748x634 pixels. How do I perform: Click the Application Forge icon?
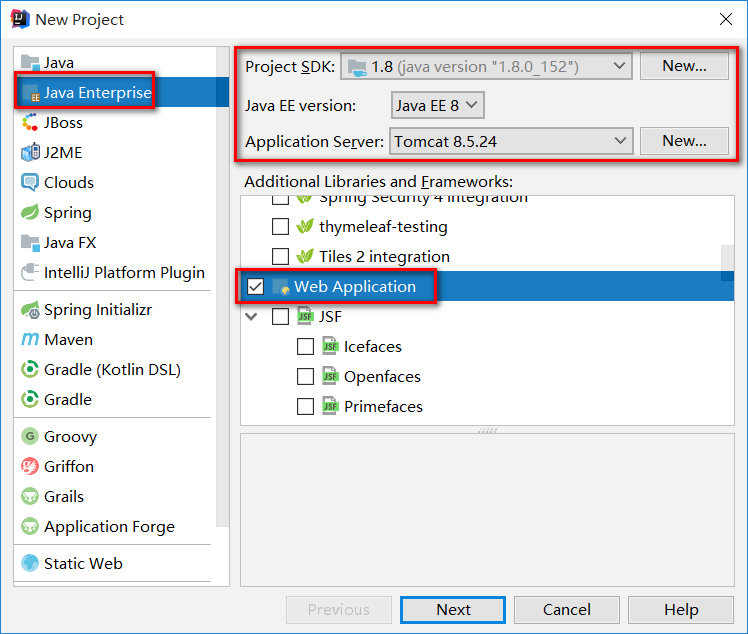(x=30, y=527)
